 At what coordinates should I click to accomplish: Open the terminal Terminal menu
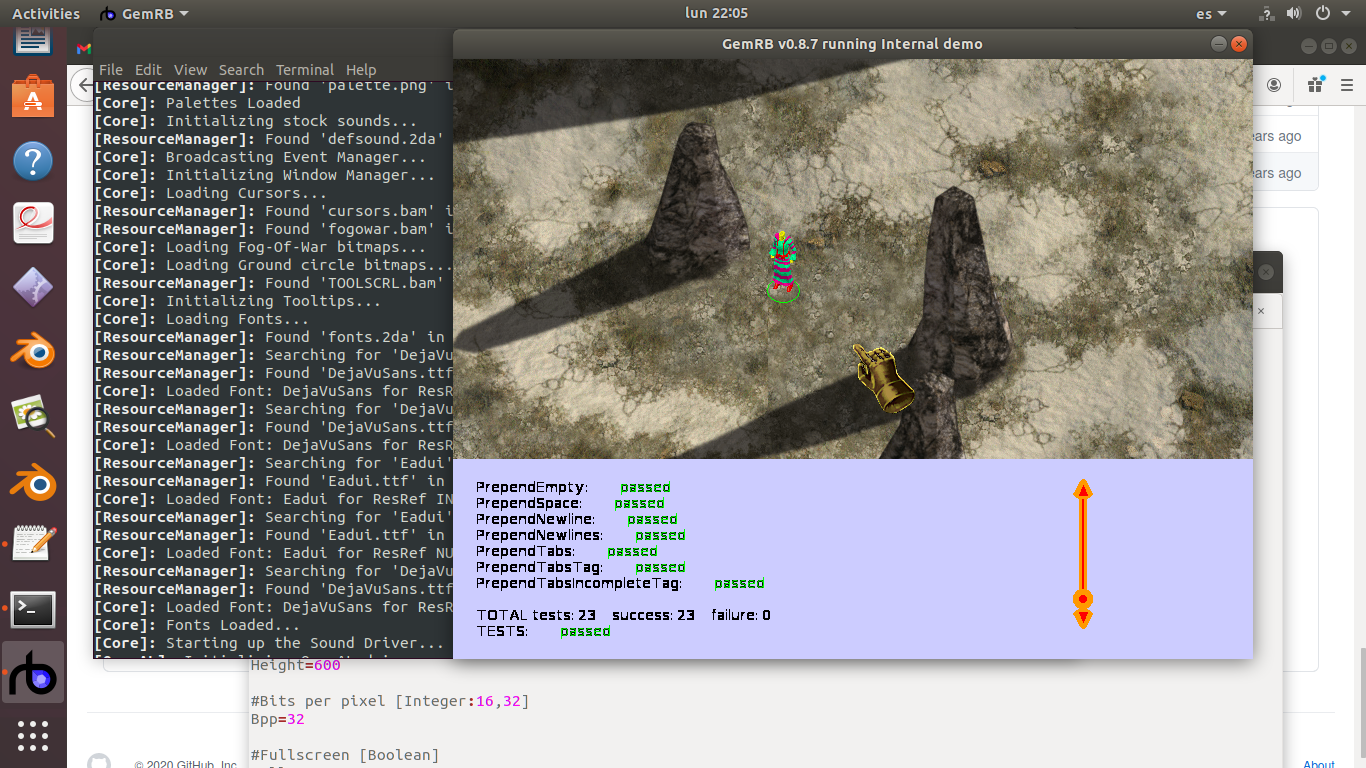[x=305, y=70]
